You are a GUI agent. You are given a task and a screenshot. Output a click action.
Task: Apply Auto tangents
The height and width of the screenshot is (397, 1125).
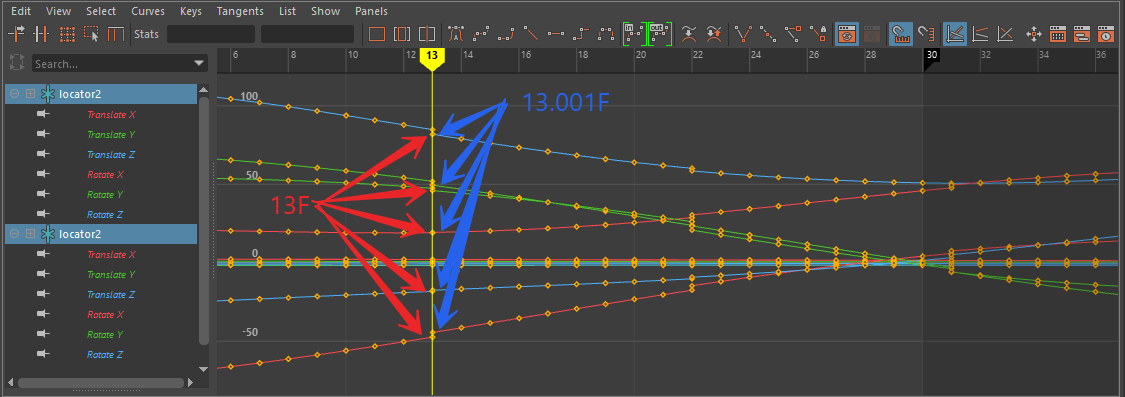(x=456, y=33)
